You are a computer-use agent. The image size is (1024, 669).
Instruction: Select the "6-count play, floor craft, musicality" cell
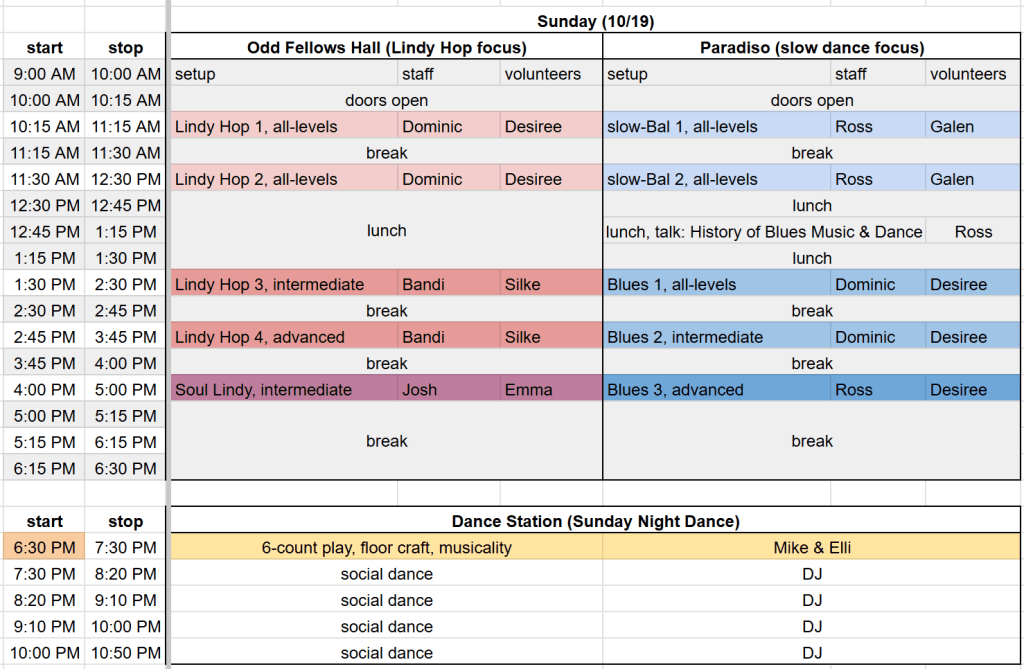(x=386, y=547)
